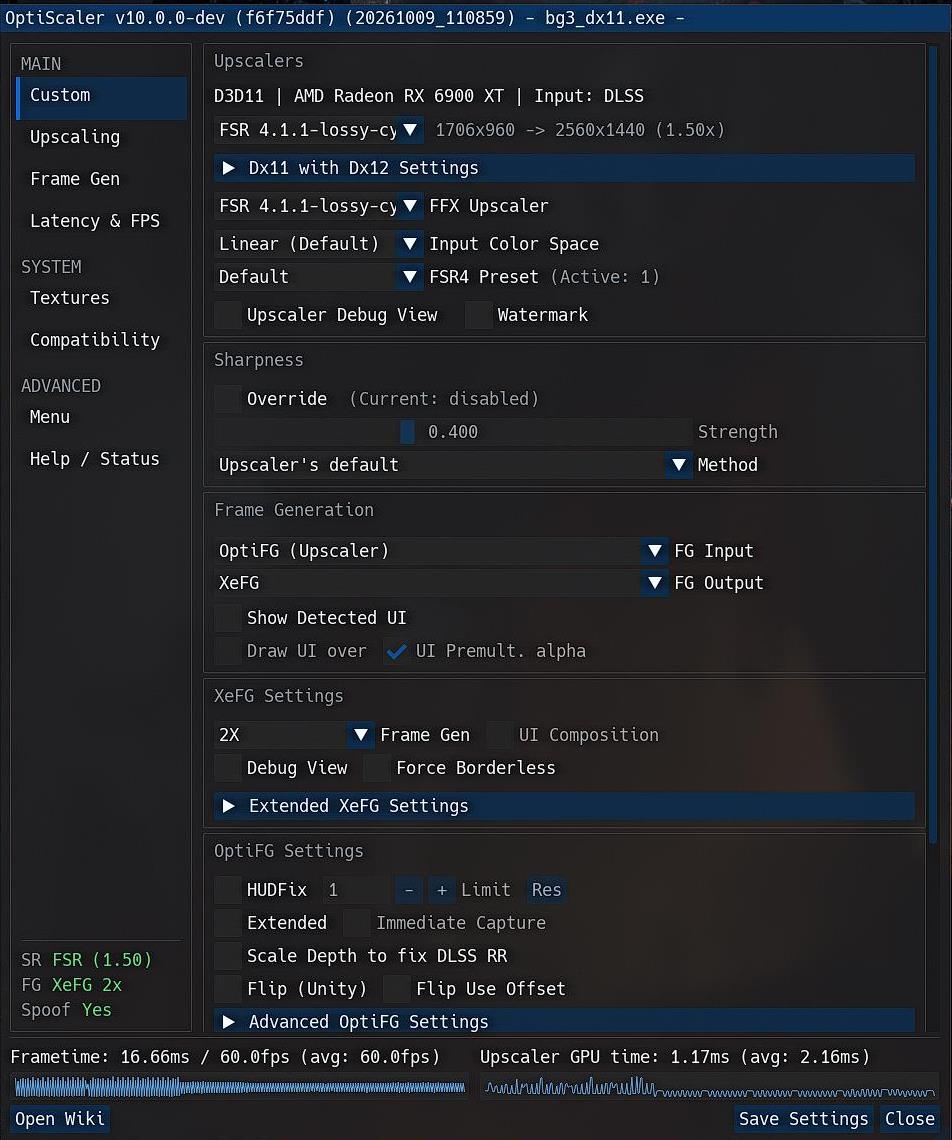This screenshot has width=952, height=1140.
Task: Enable the Sharpness Override checkbox
Action: (x=228, y=398)
